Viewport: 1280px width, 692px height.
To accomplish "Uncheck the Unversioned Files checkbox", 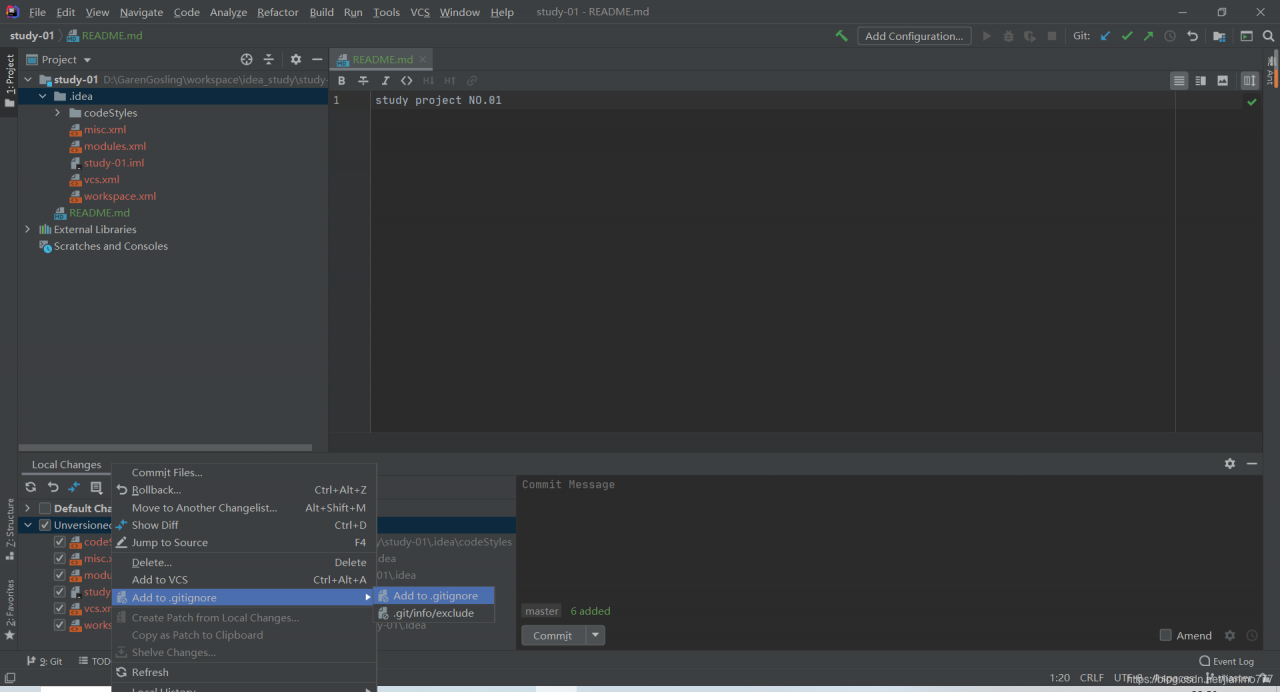I will 44,525.
